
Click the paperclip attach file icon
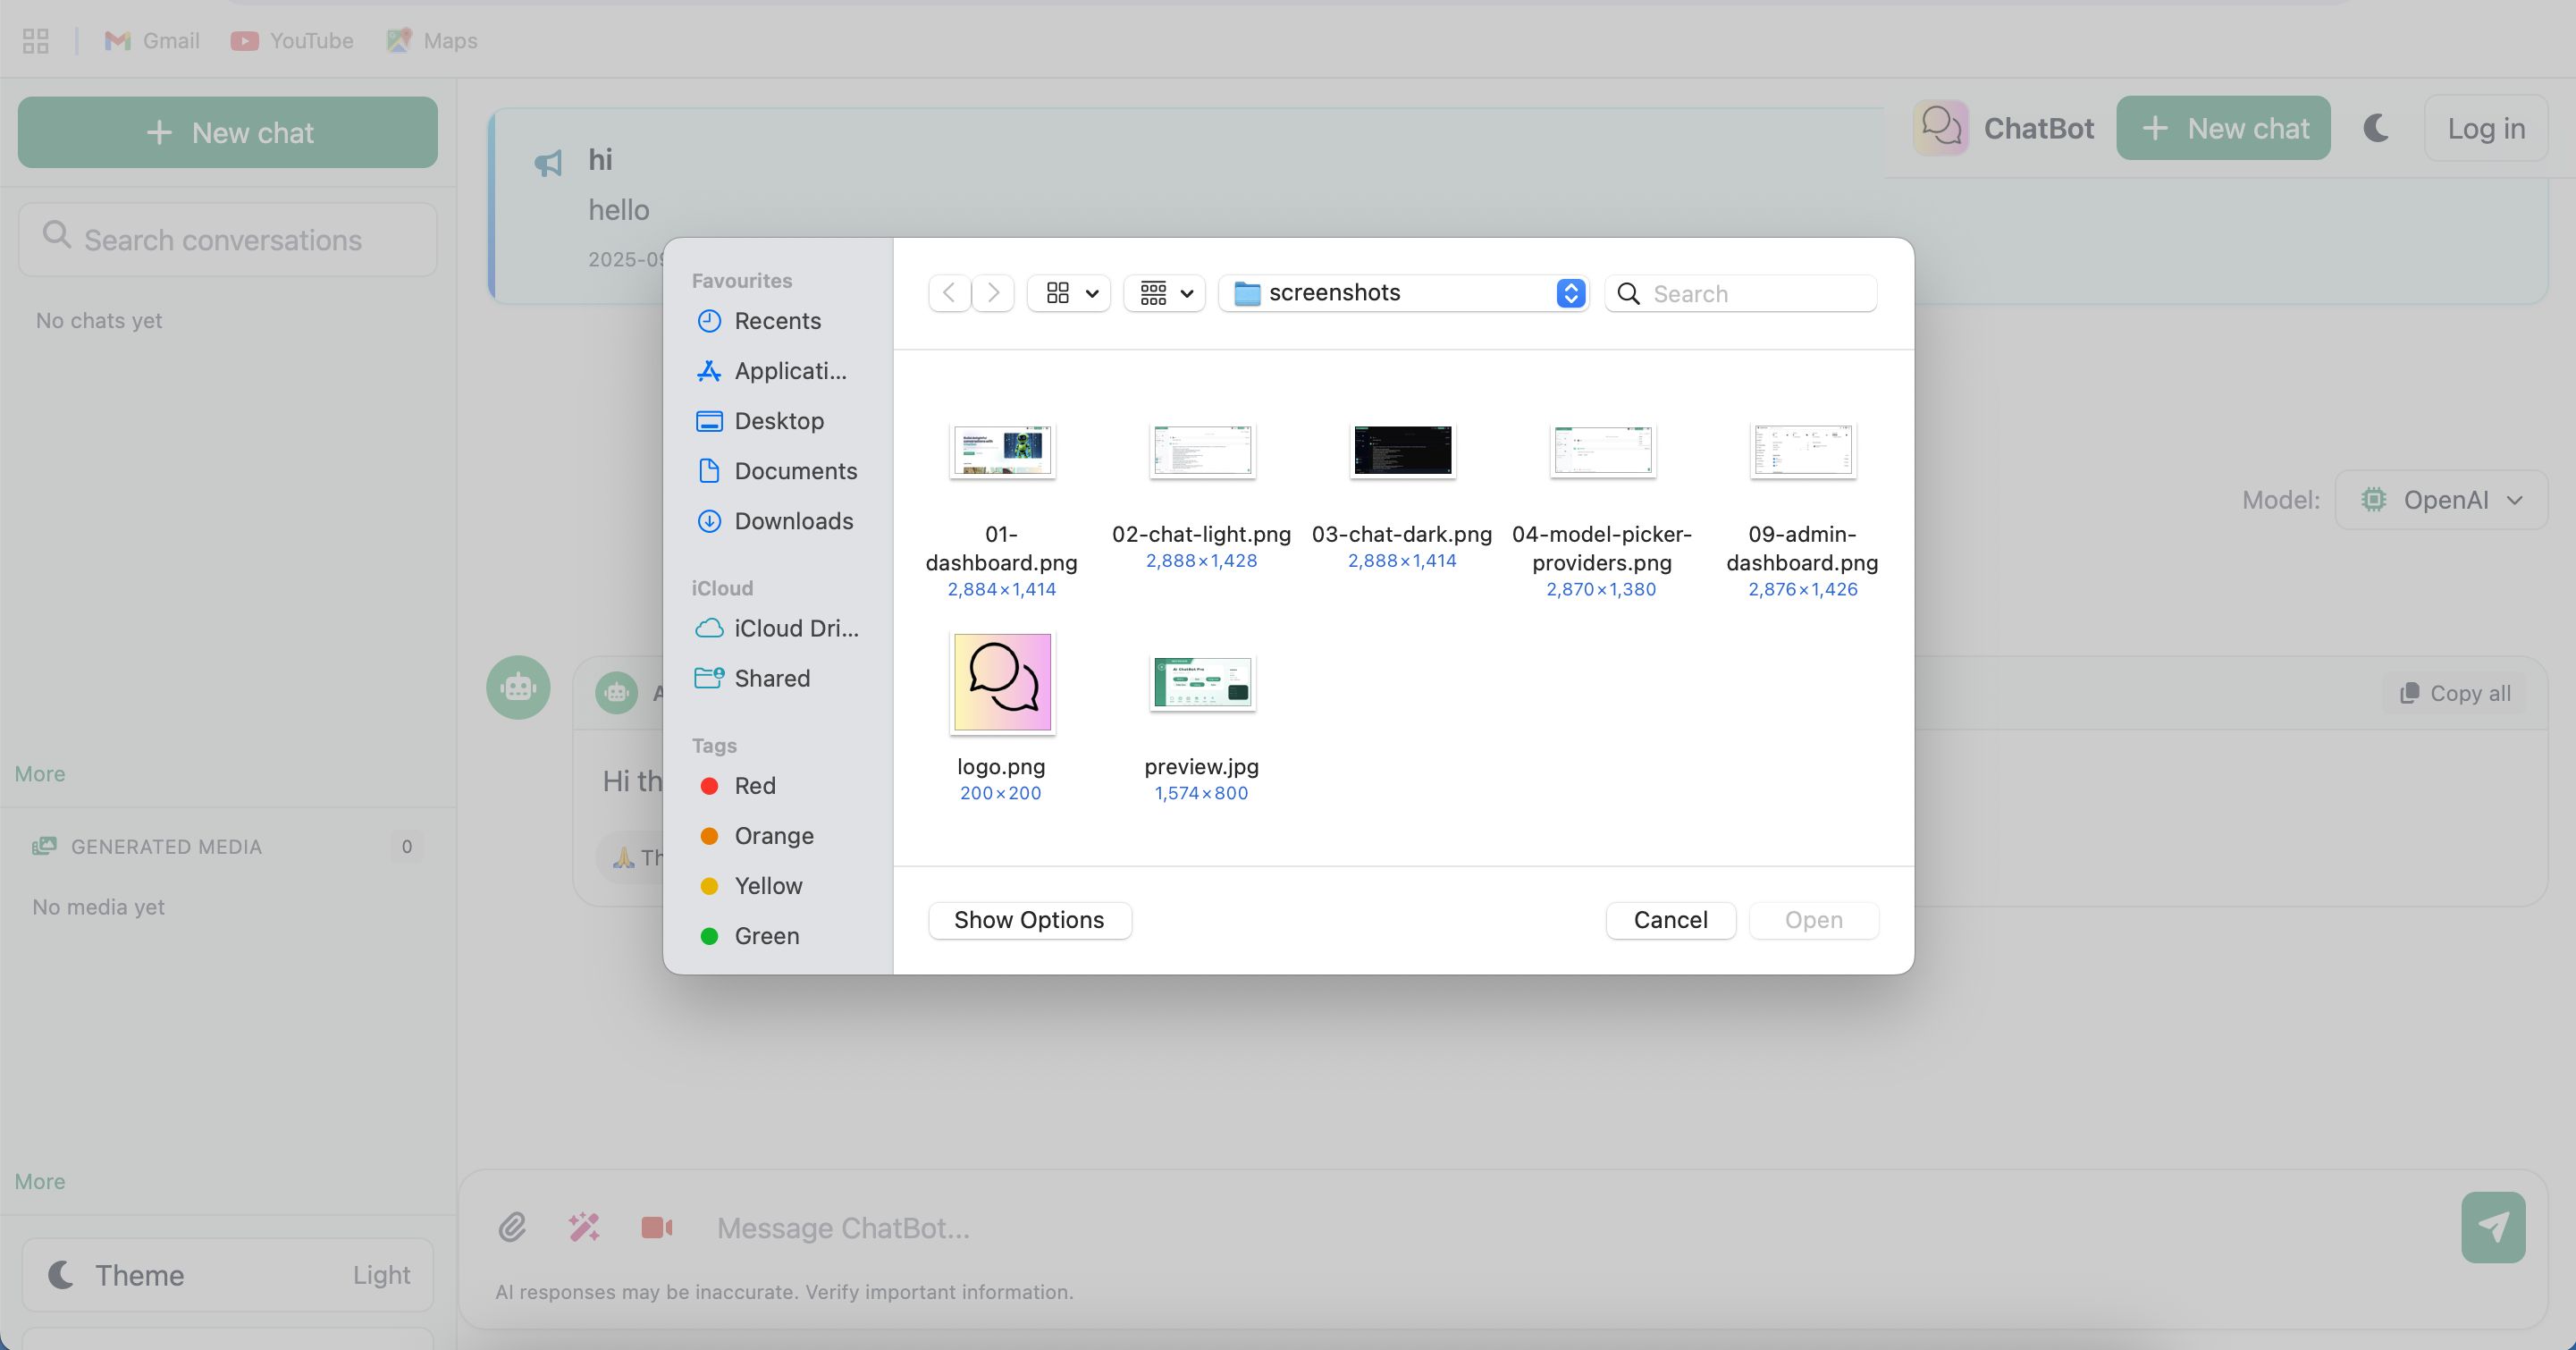point(512,1227)
